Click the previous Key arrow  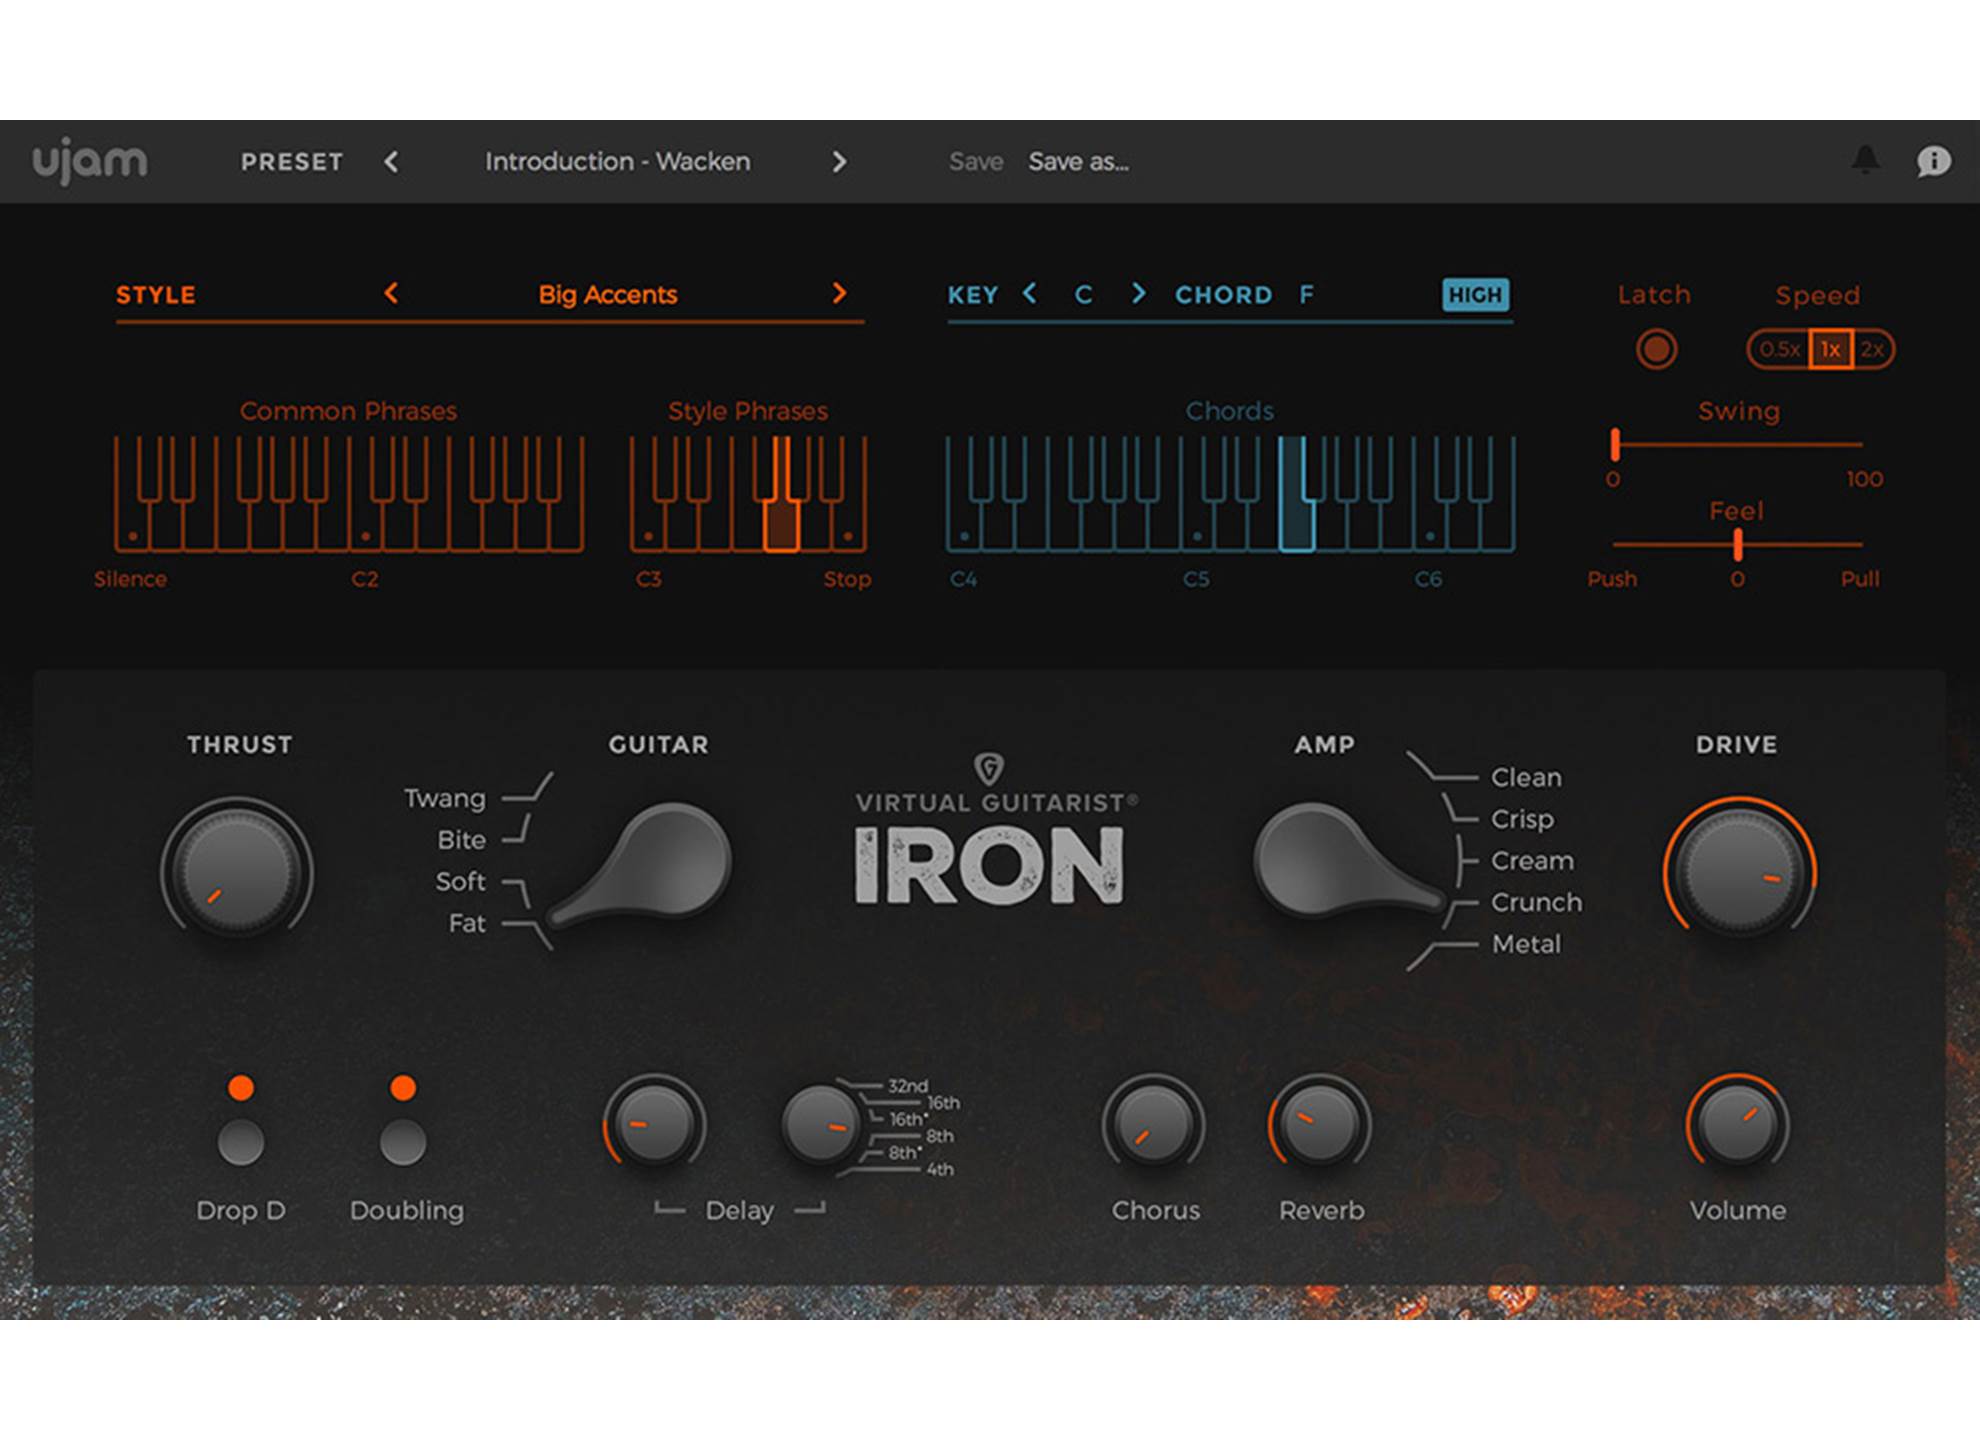(x=1029, y=294)
